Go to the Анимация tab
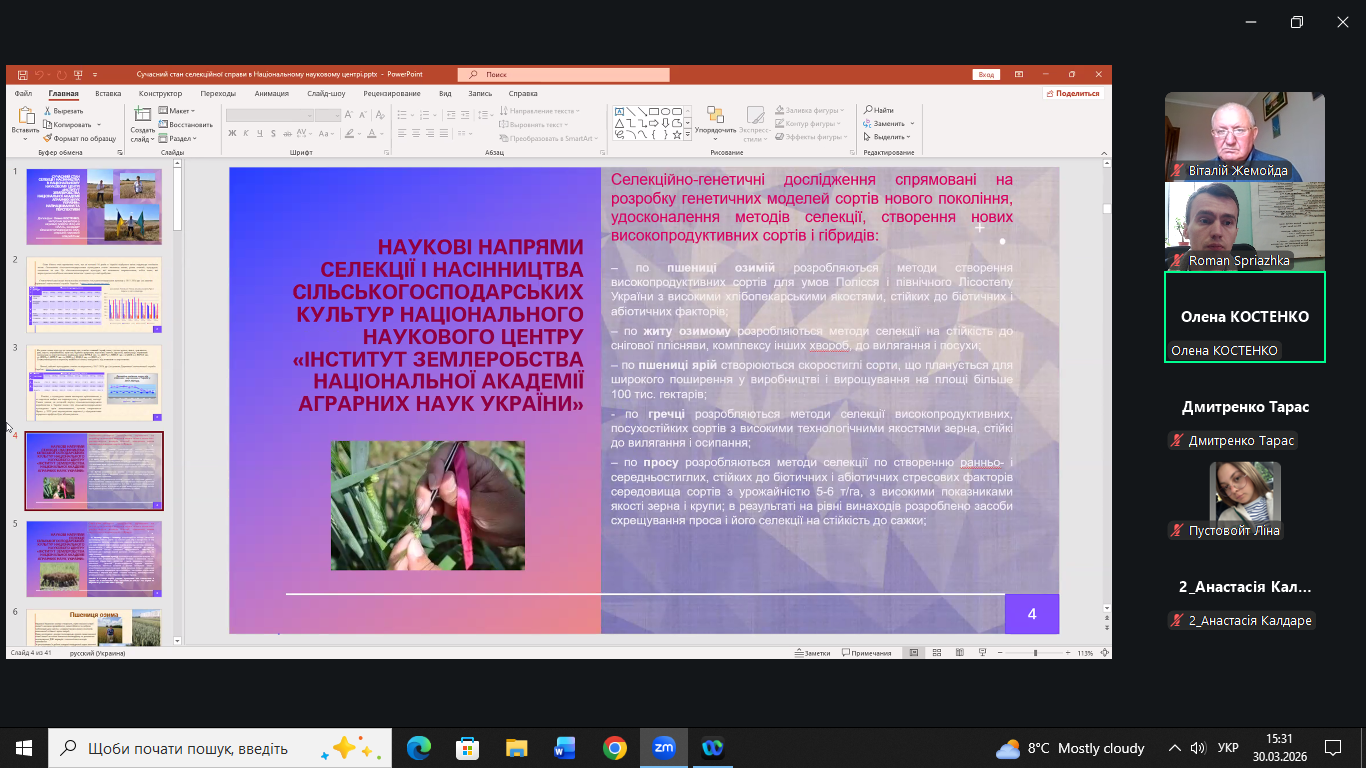 click(x=271, y=93)
